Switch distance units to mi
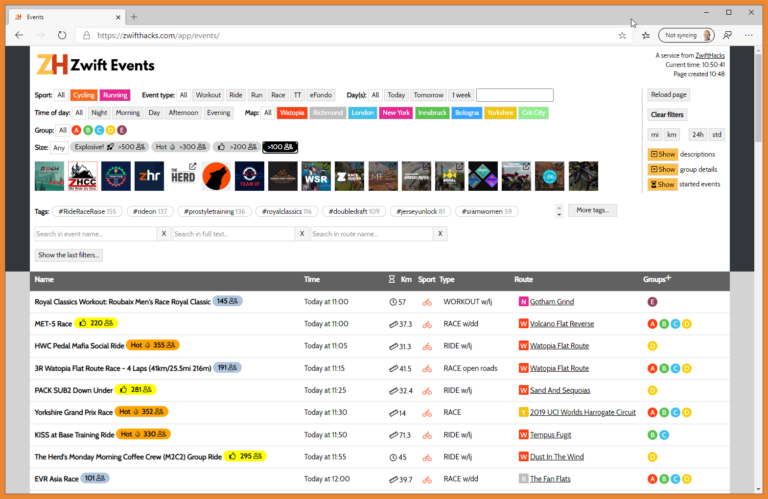This screenshot has width=768, height=499. [655, 135]
